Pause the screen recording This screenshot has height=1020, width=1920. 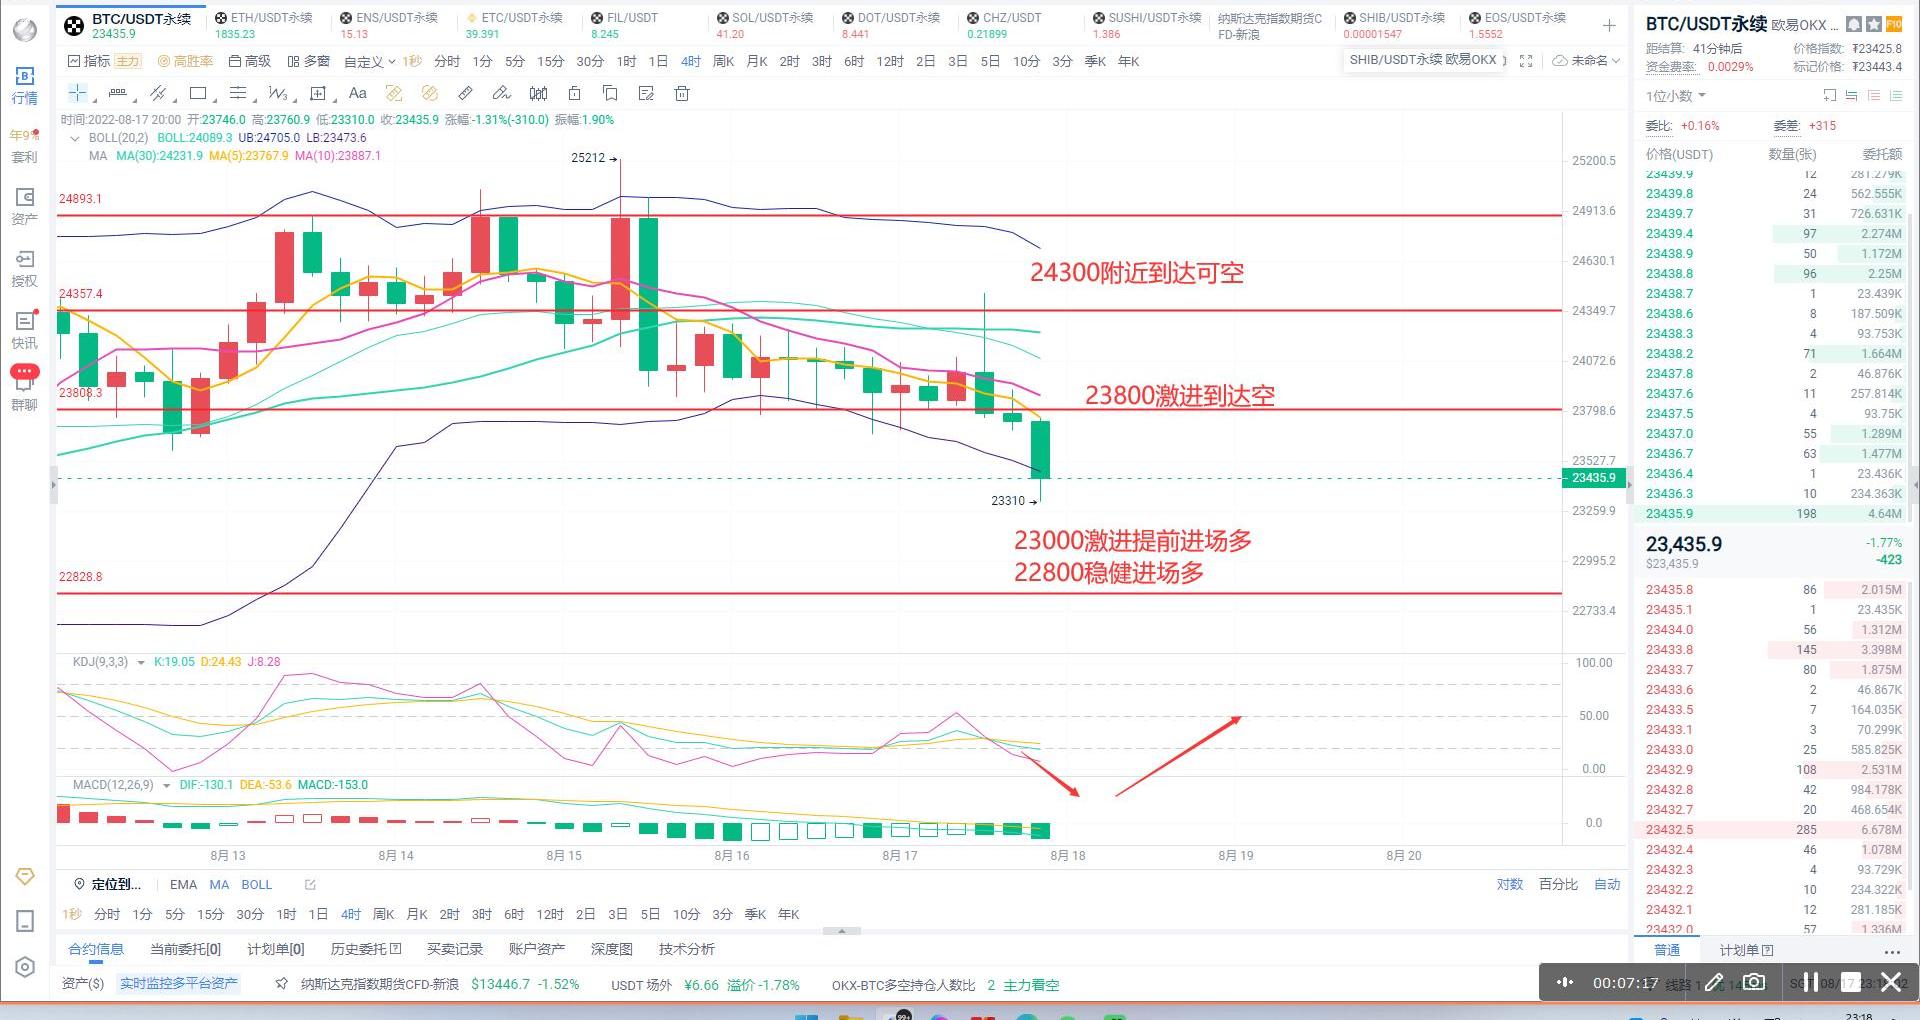[x=1810, y=982]
